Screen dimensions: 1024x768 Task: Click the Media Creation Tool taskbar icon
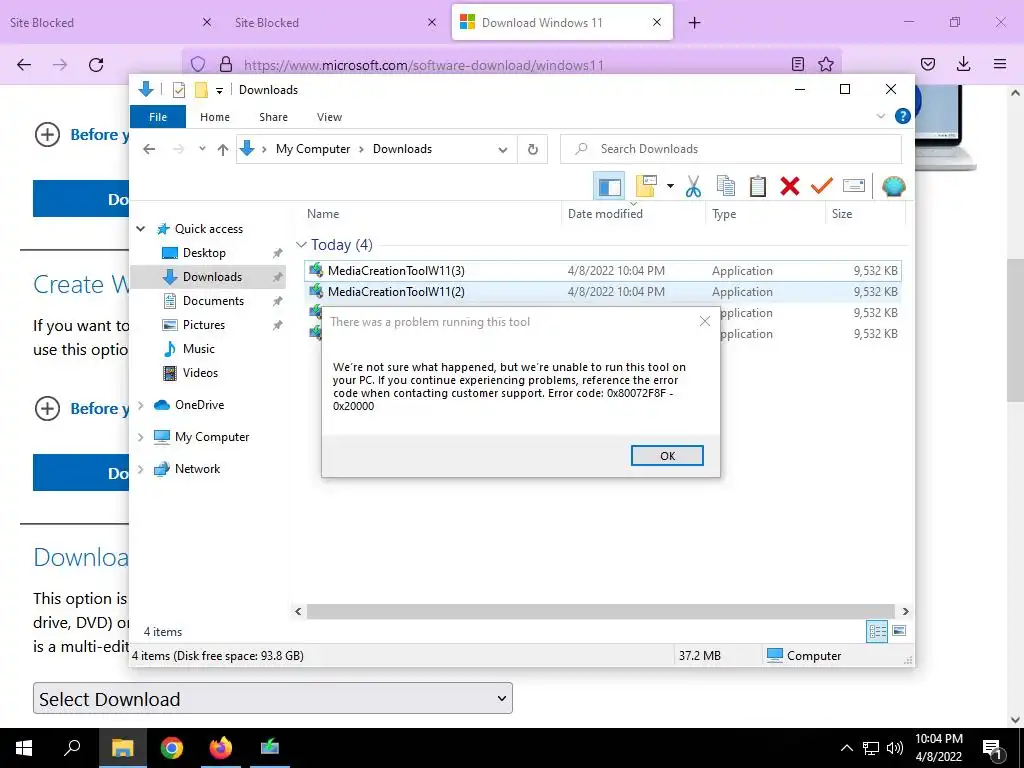[269, 748]
